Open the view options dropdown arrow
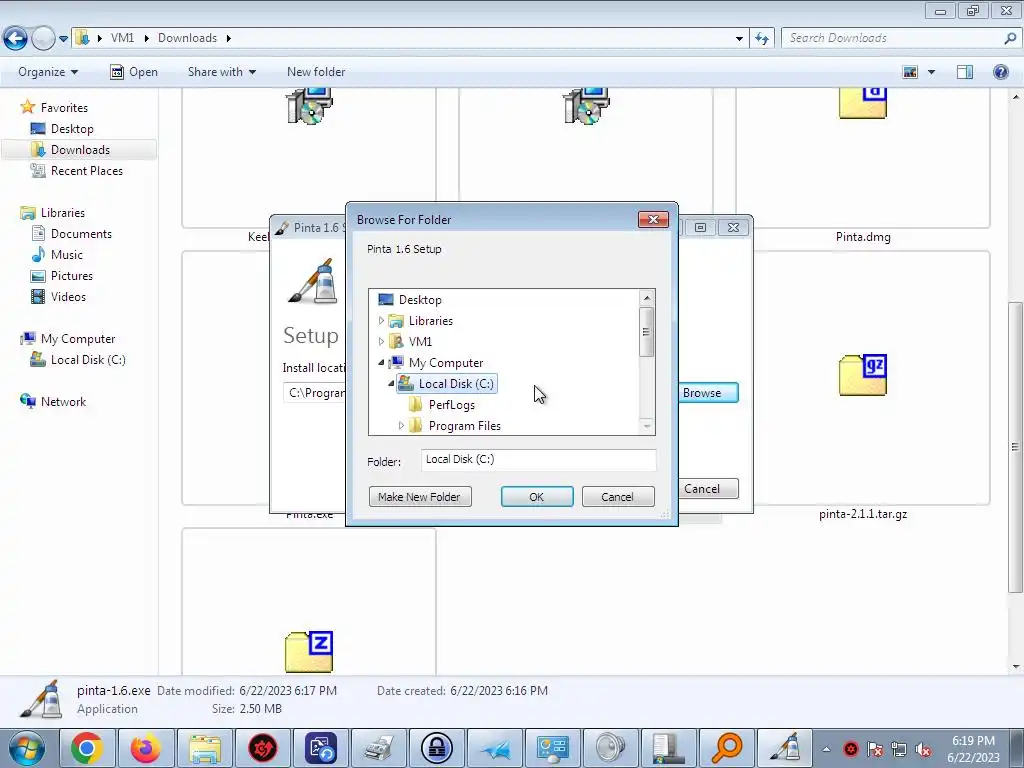This screenshot has width=1024, height=768. click(931, 72)
